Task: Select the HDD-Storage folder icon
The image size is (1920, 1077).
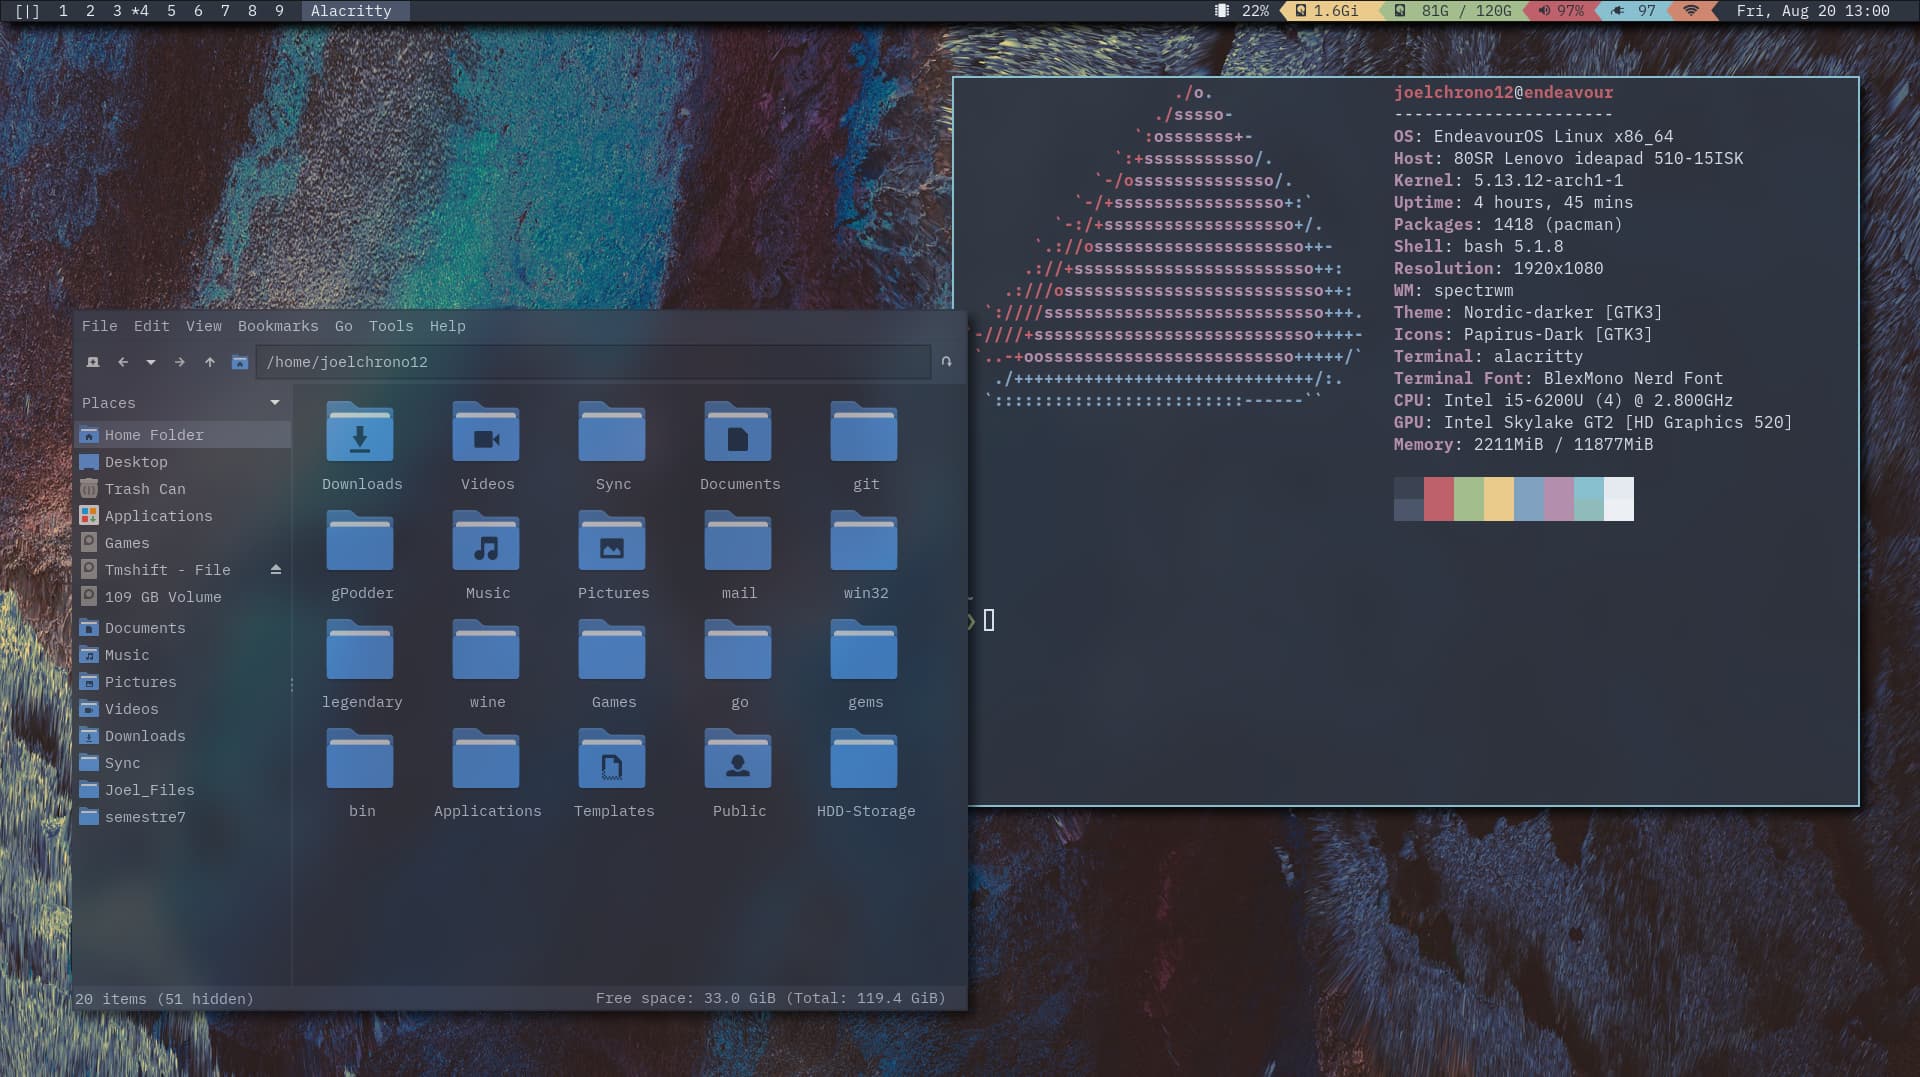Action: 864,759
